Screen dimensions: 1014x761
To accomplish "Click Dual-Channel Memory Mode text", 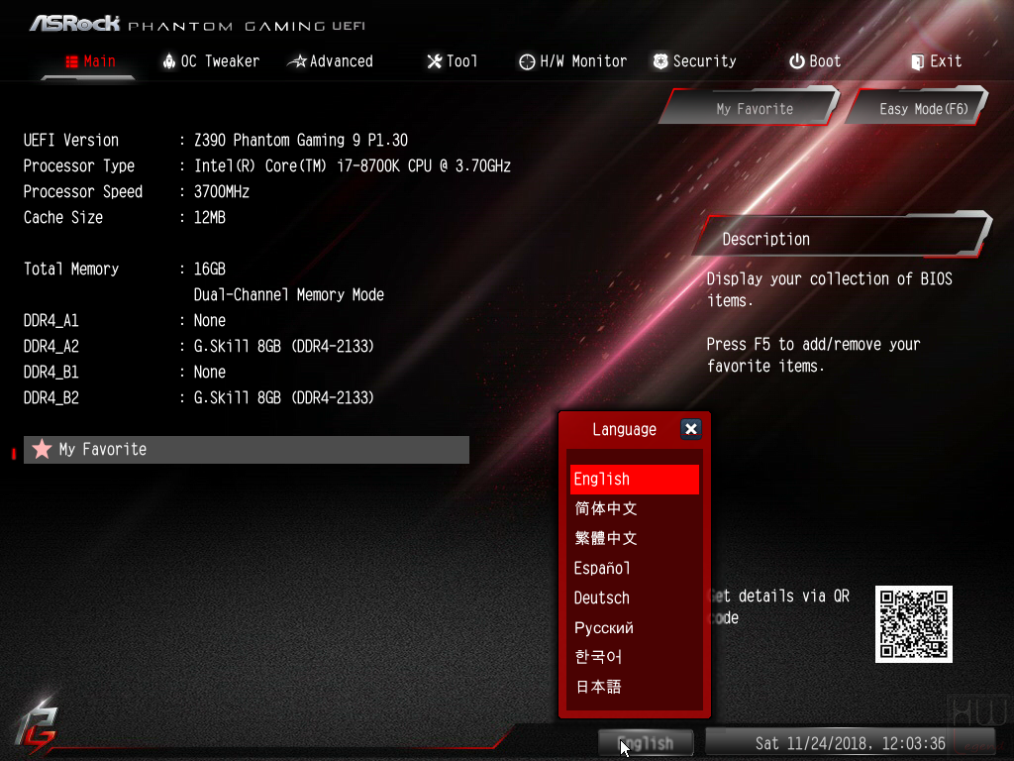I will (x=288, y=295).
